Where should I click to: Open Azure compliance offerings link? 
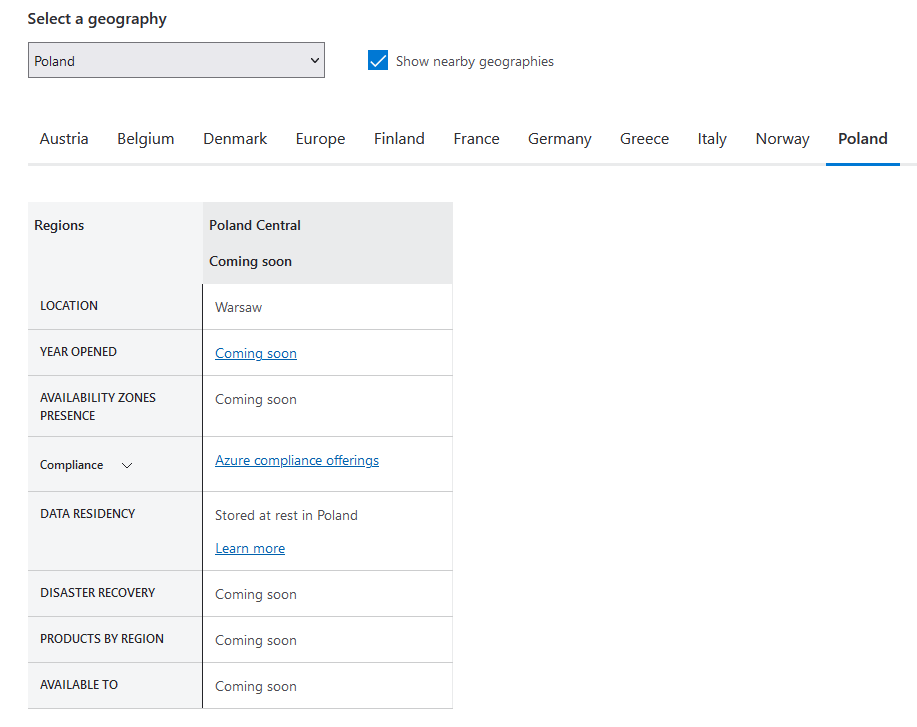(297, 460)
